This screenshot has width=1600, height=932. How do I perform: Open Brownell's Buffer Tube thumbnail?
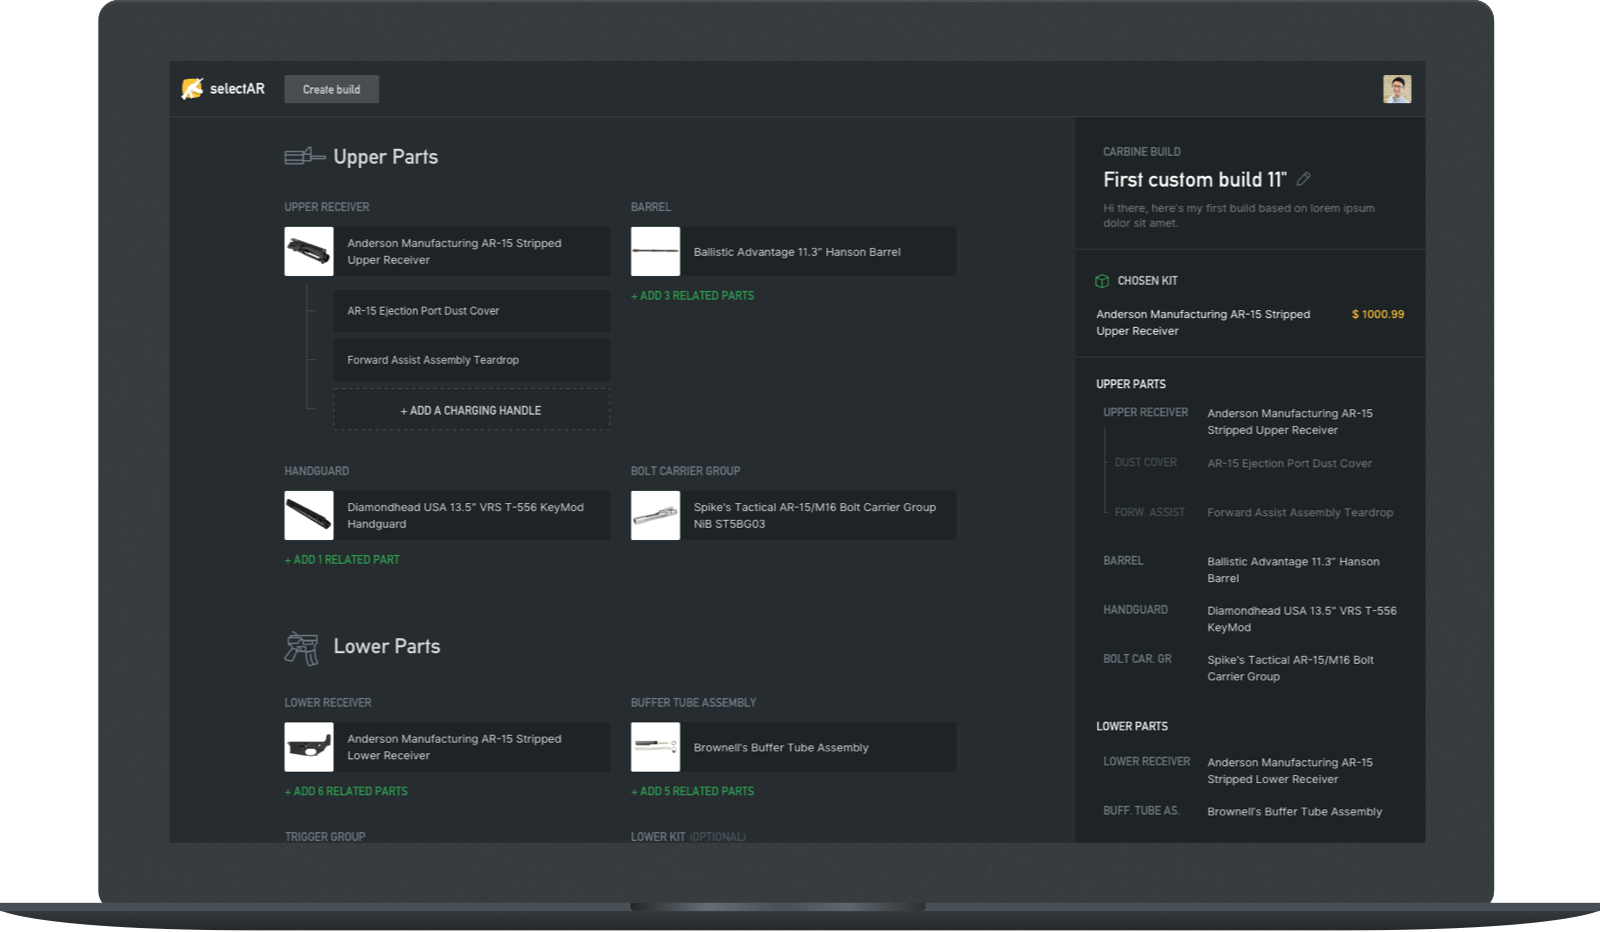[x=655, y=747]
